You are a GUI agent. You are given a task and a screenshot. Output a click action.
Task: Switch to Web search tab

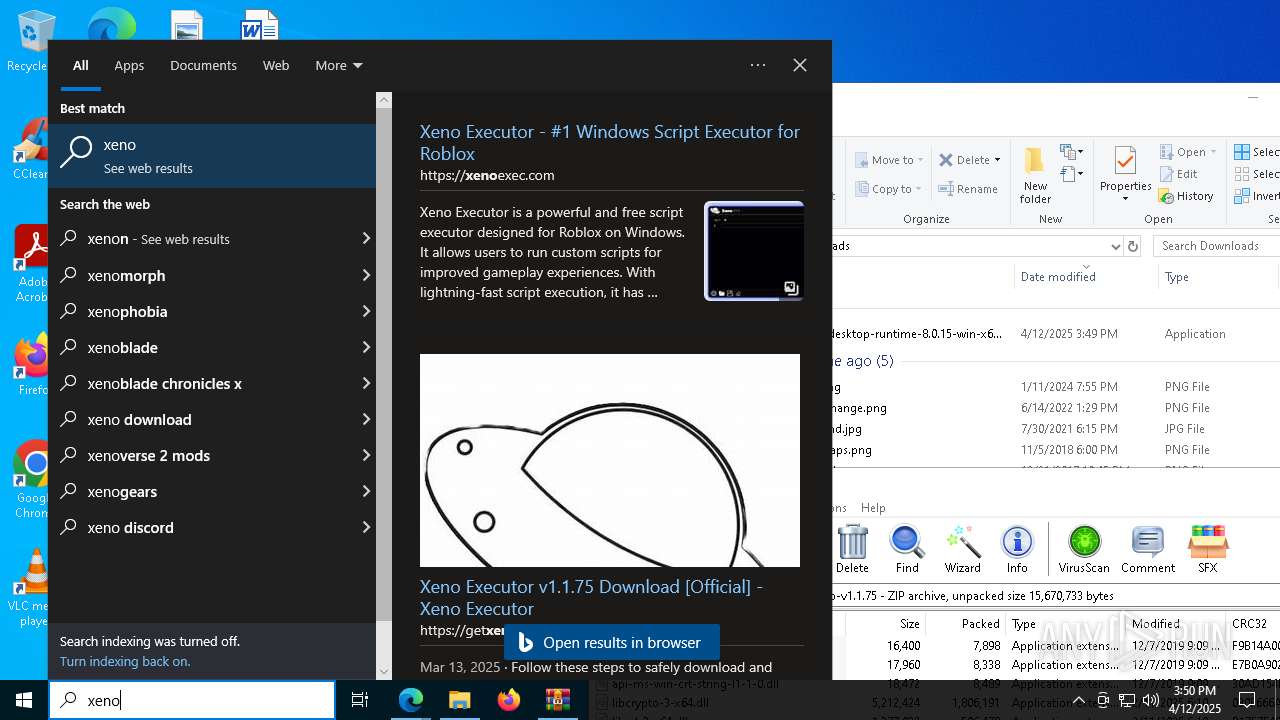276,65
